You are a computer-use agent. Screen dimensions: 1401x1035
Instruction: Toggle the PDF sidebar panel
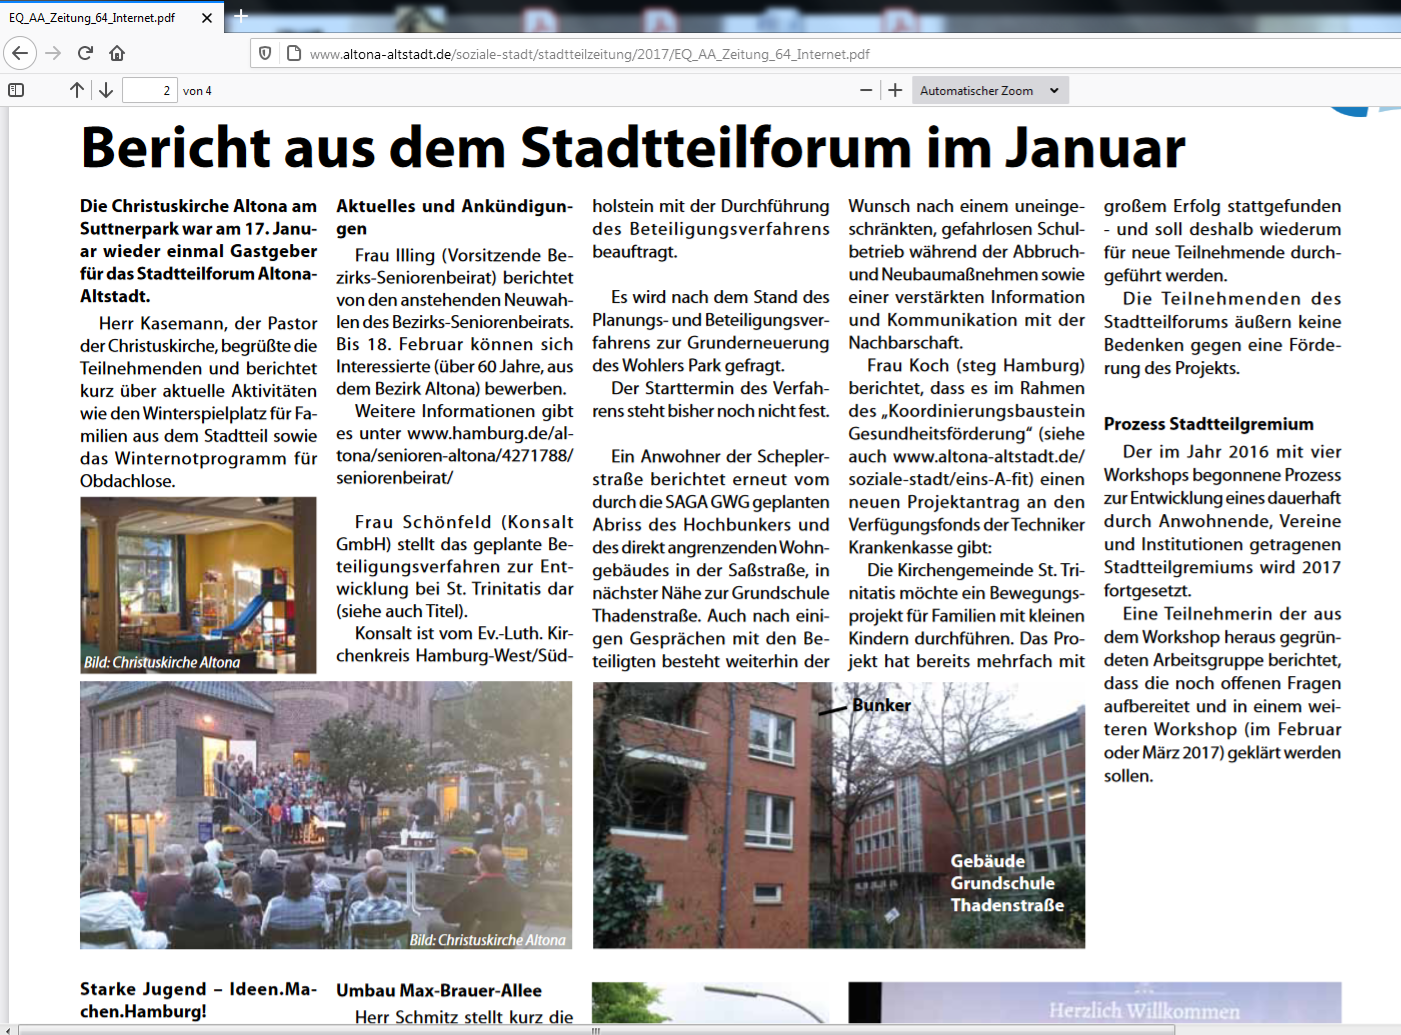16,90
